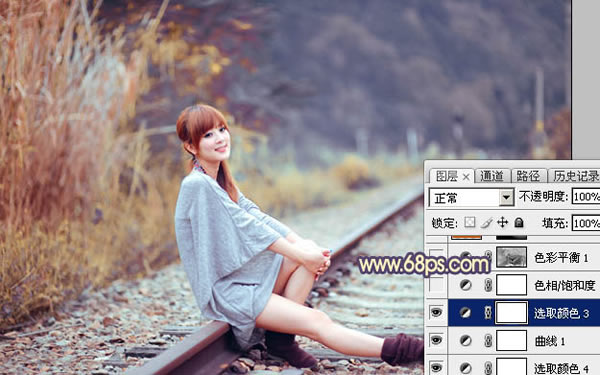Toggle mask link on 选取颜色 3 layer
The height and width of the screenshot is (375, 600).
[488, 313]
